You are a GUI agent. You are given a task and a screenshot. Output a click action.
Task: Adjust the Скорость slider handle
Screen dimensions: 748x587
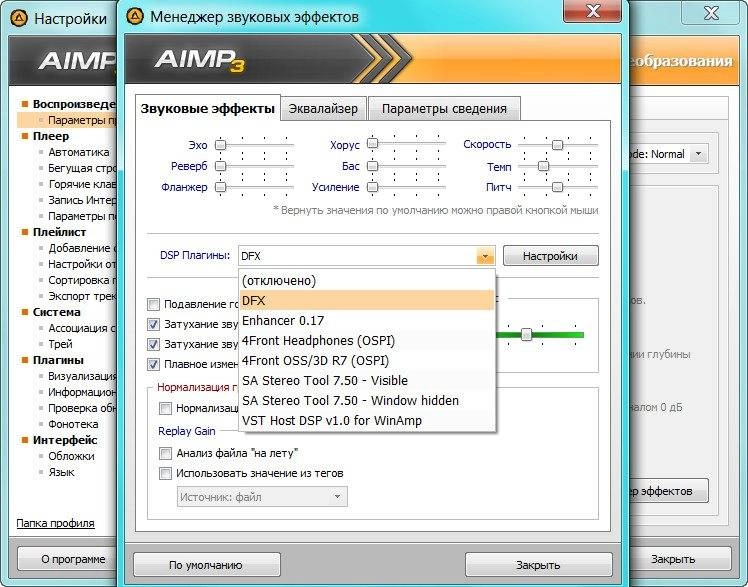557,144
